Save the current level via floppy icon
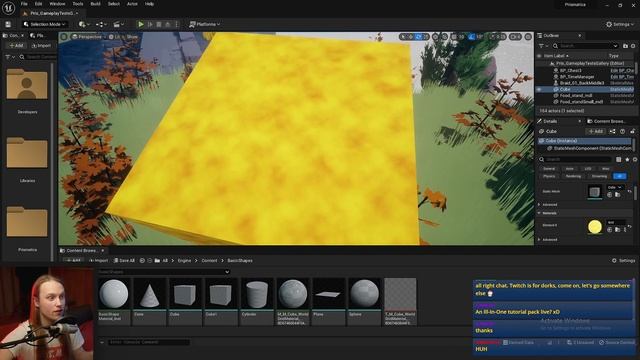 pos(8,24)
